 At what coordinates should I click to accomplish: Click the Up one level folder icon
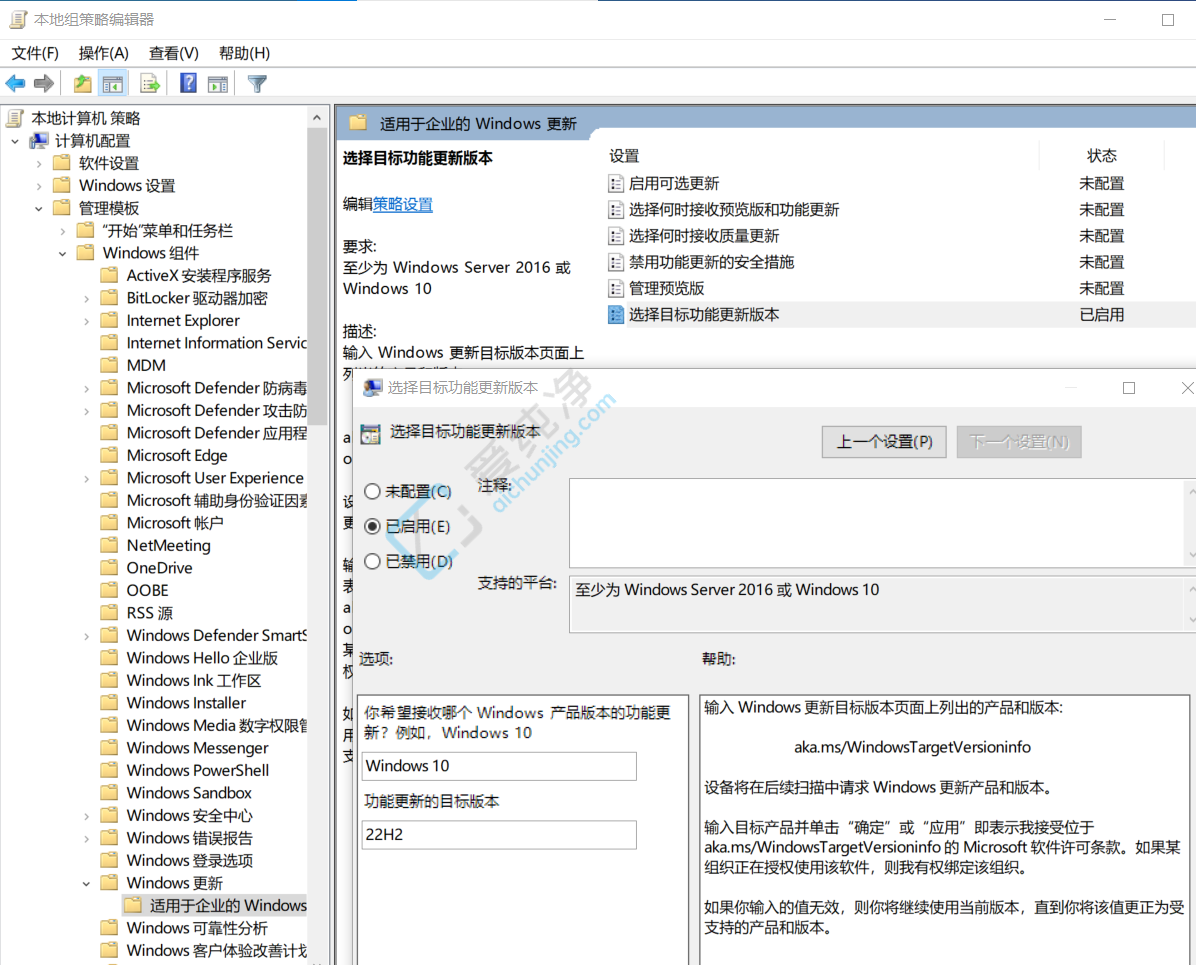pos(82,83)
